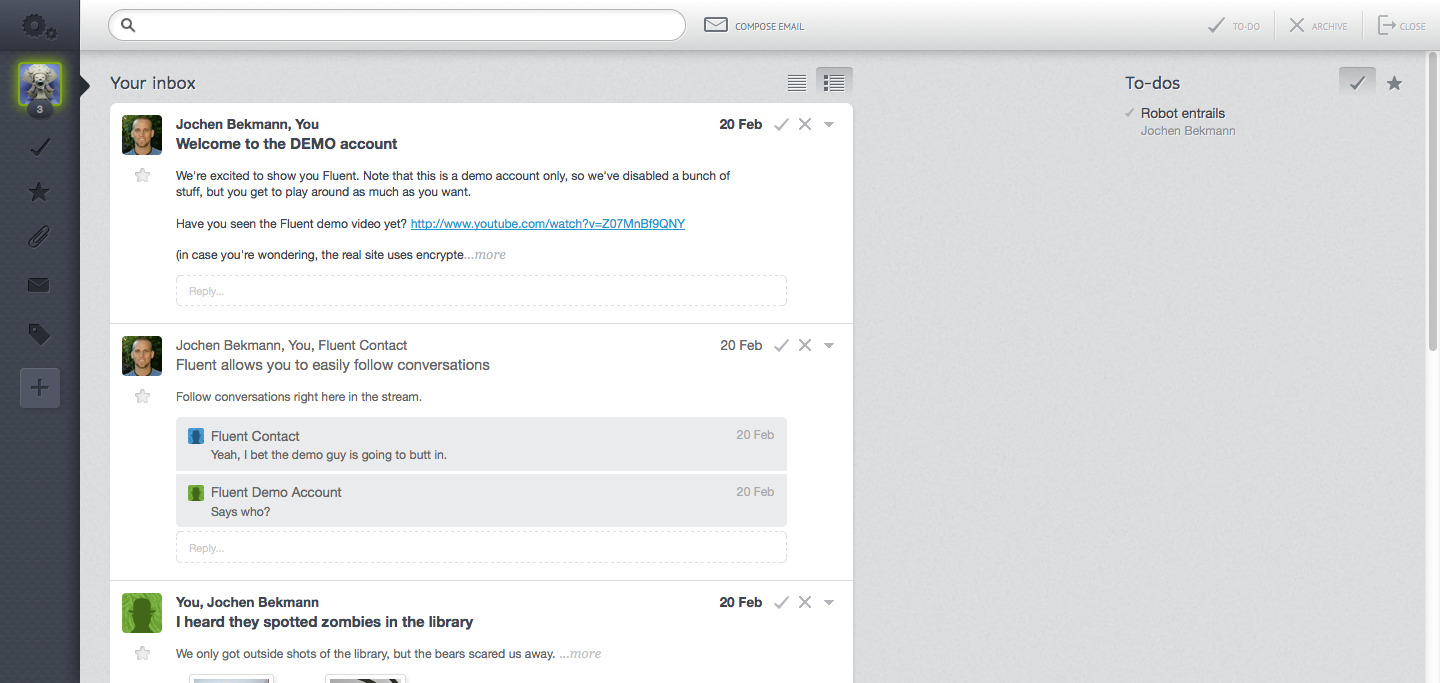
Task: Expand '...more' in the zombies email
Action: (x=580, y=654)
